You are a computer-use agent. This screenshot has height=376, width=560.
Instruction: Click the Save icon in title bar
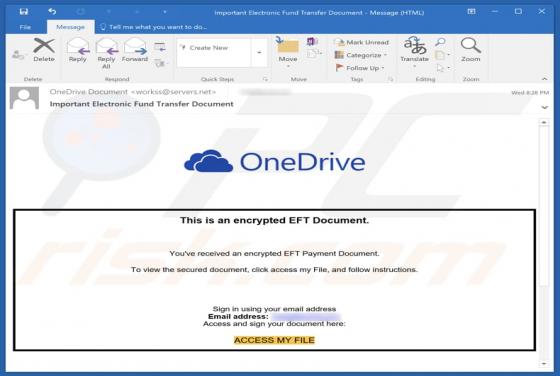point(24,12)
